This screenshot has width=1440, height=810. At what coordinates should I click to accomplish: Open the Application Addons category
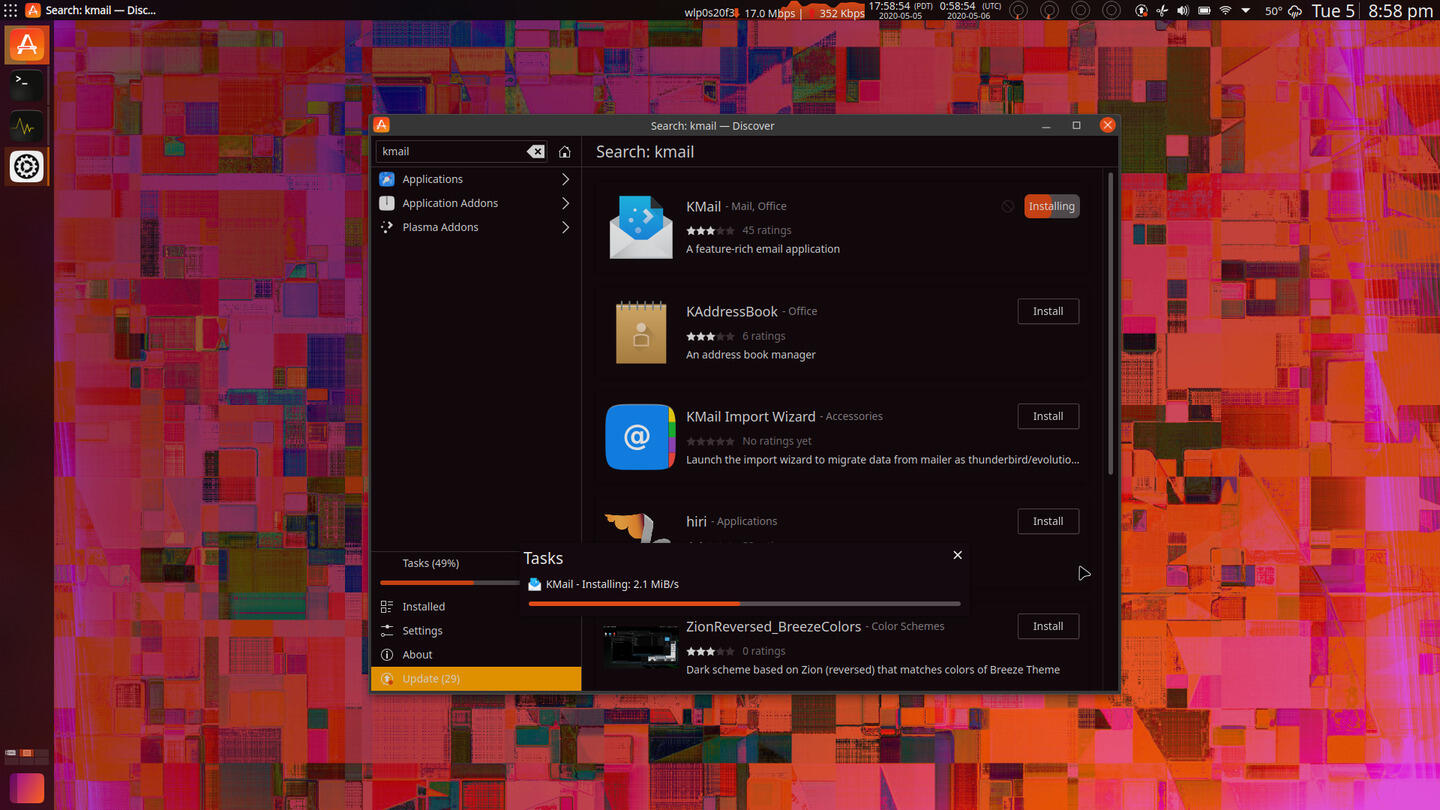coord(476,203)
